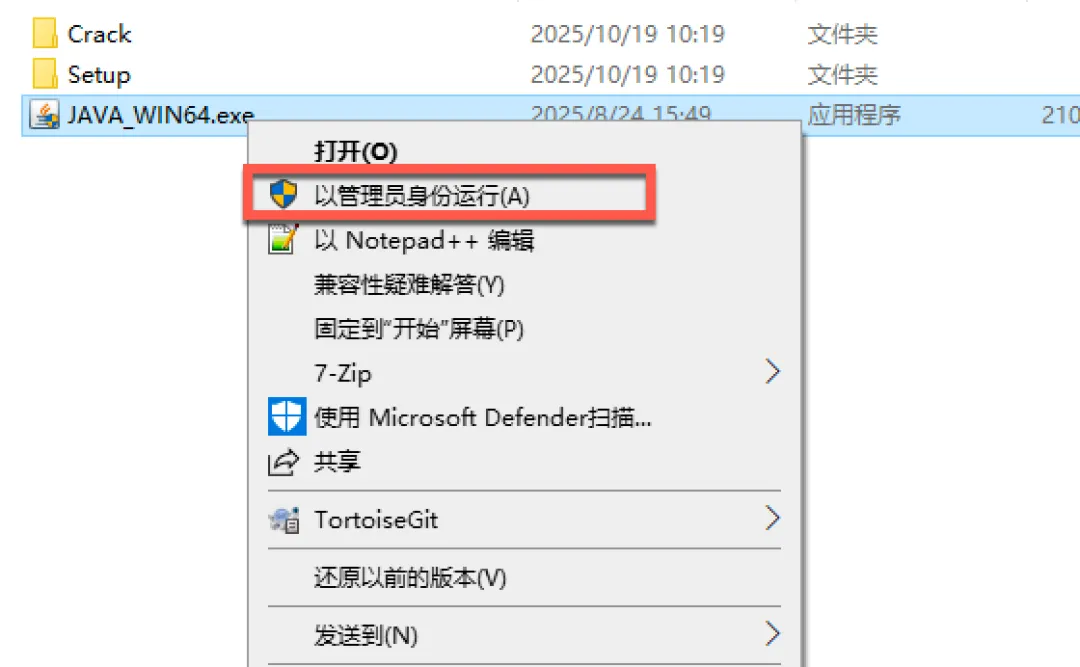Choose 兼容性疑难解答(Y) menu item
This screenshot has width=1080, height=667.
tap(409, 285)
